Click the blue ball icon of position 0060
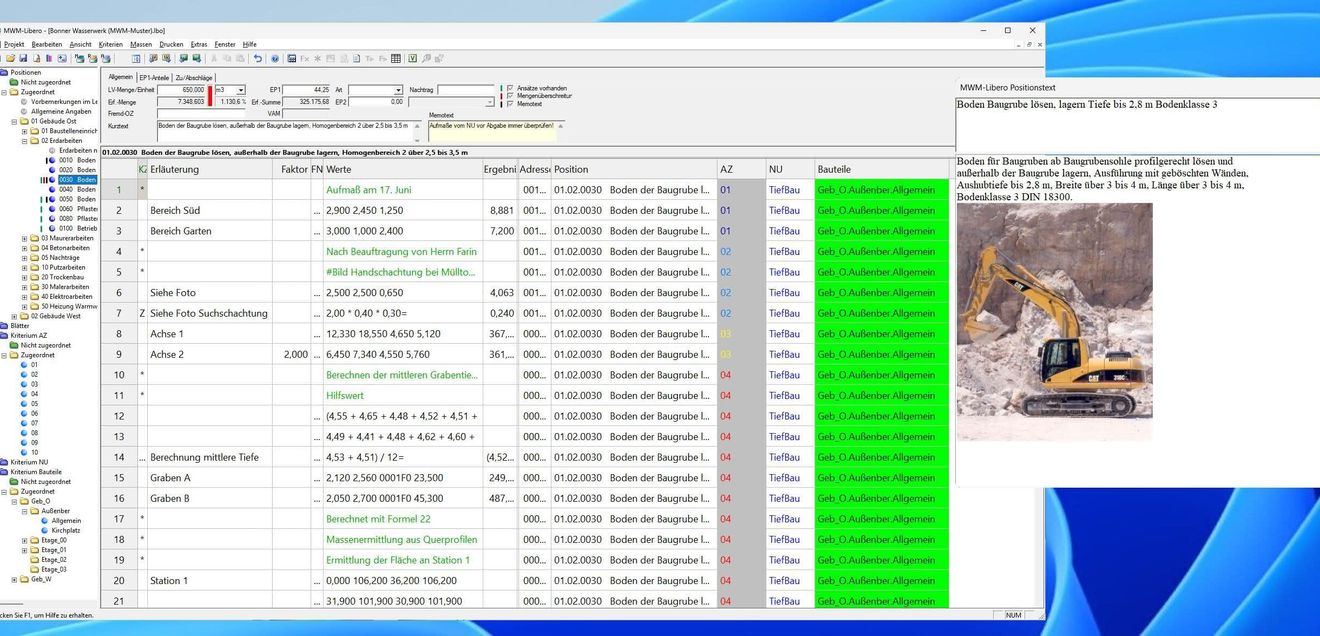This screenshot has width=1320, height=636. [x=54, y=208]
